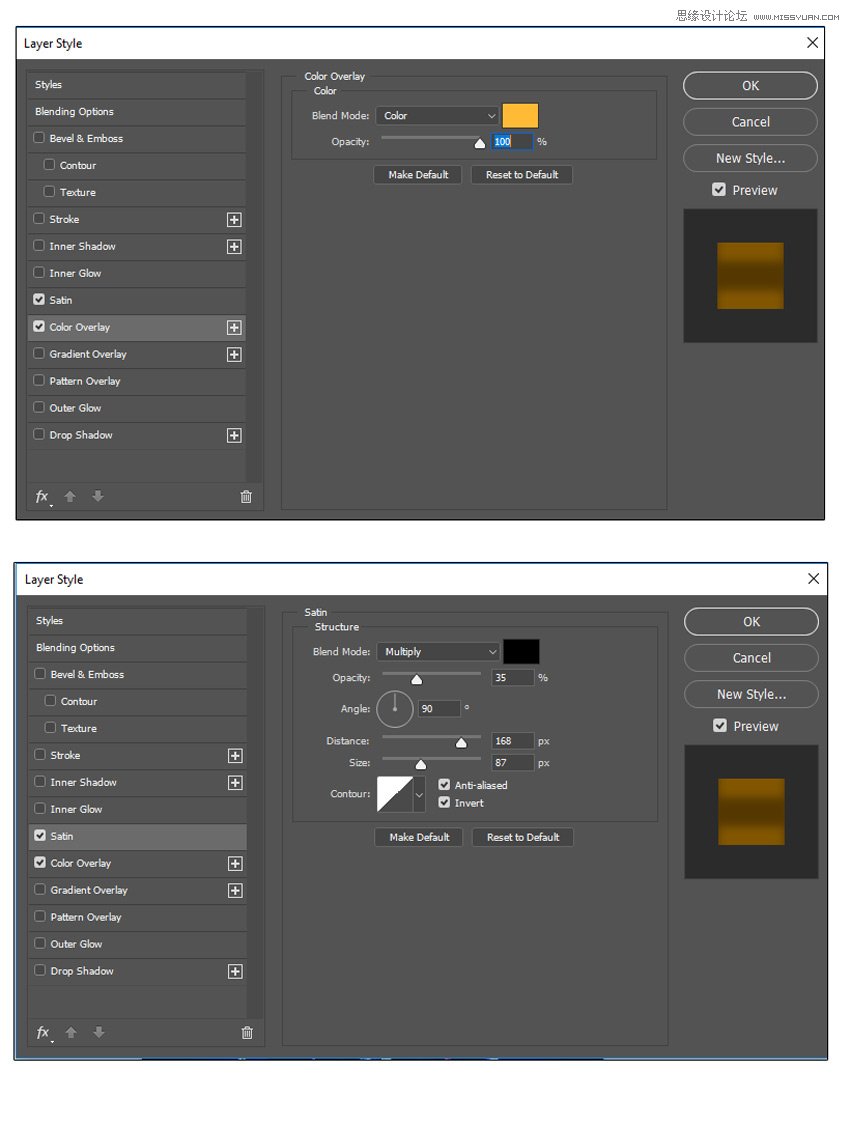The image size is (850, 1127).
Task: Click Satin Size slider handle
Action: pyautogui.click(x=421, y=765)
